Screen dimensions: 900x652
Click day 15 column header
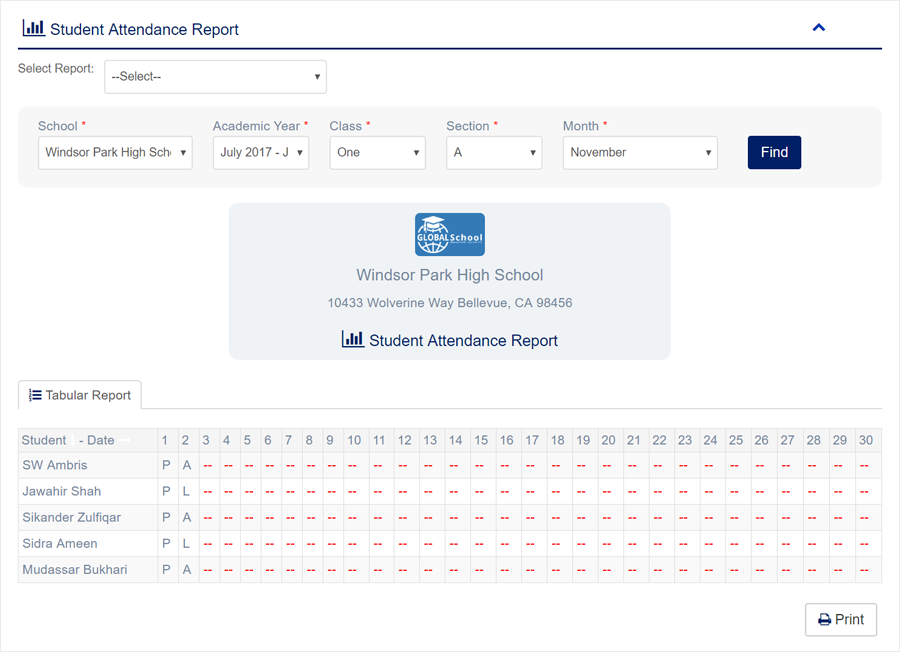point(481,440)
